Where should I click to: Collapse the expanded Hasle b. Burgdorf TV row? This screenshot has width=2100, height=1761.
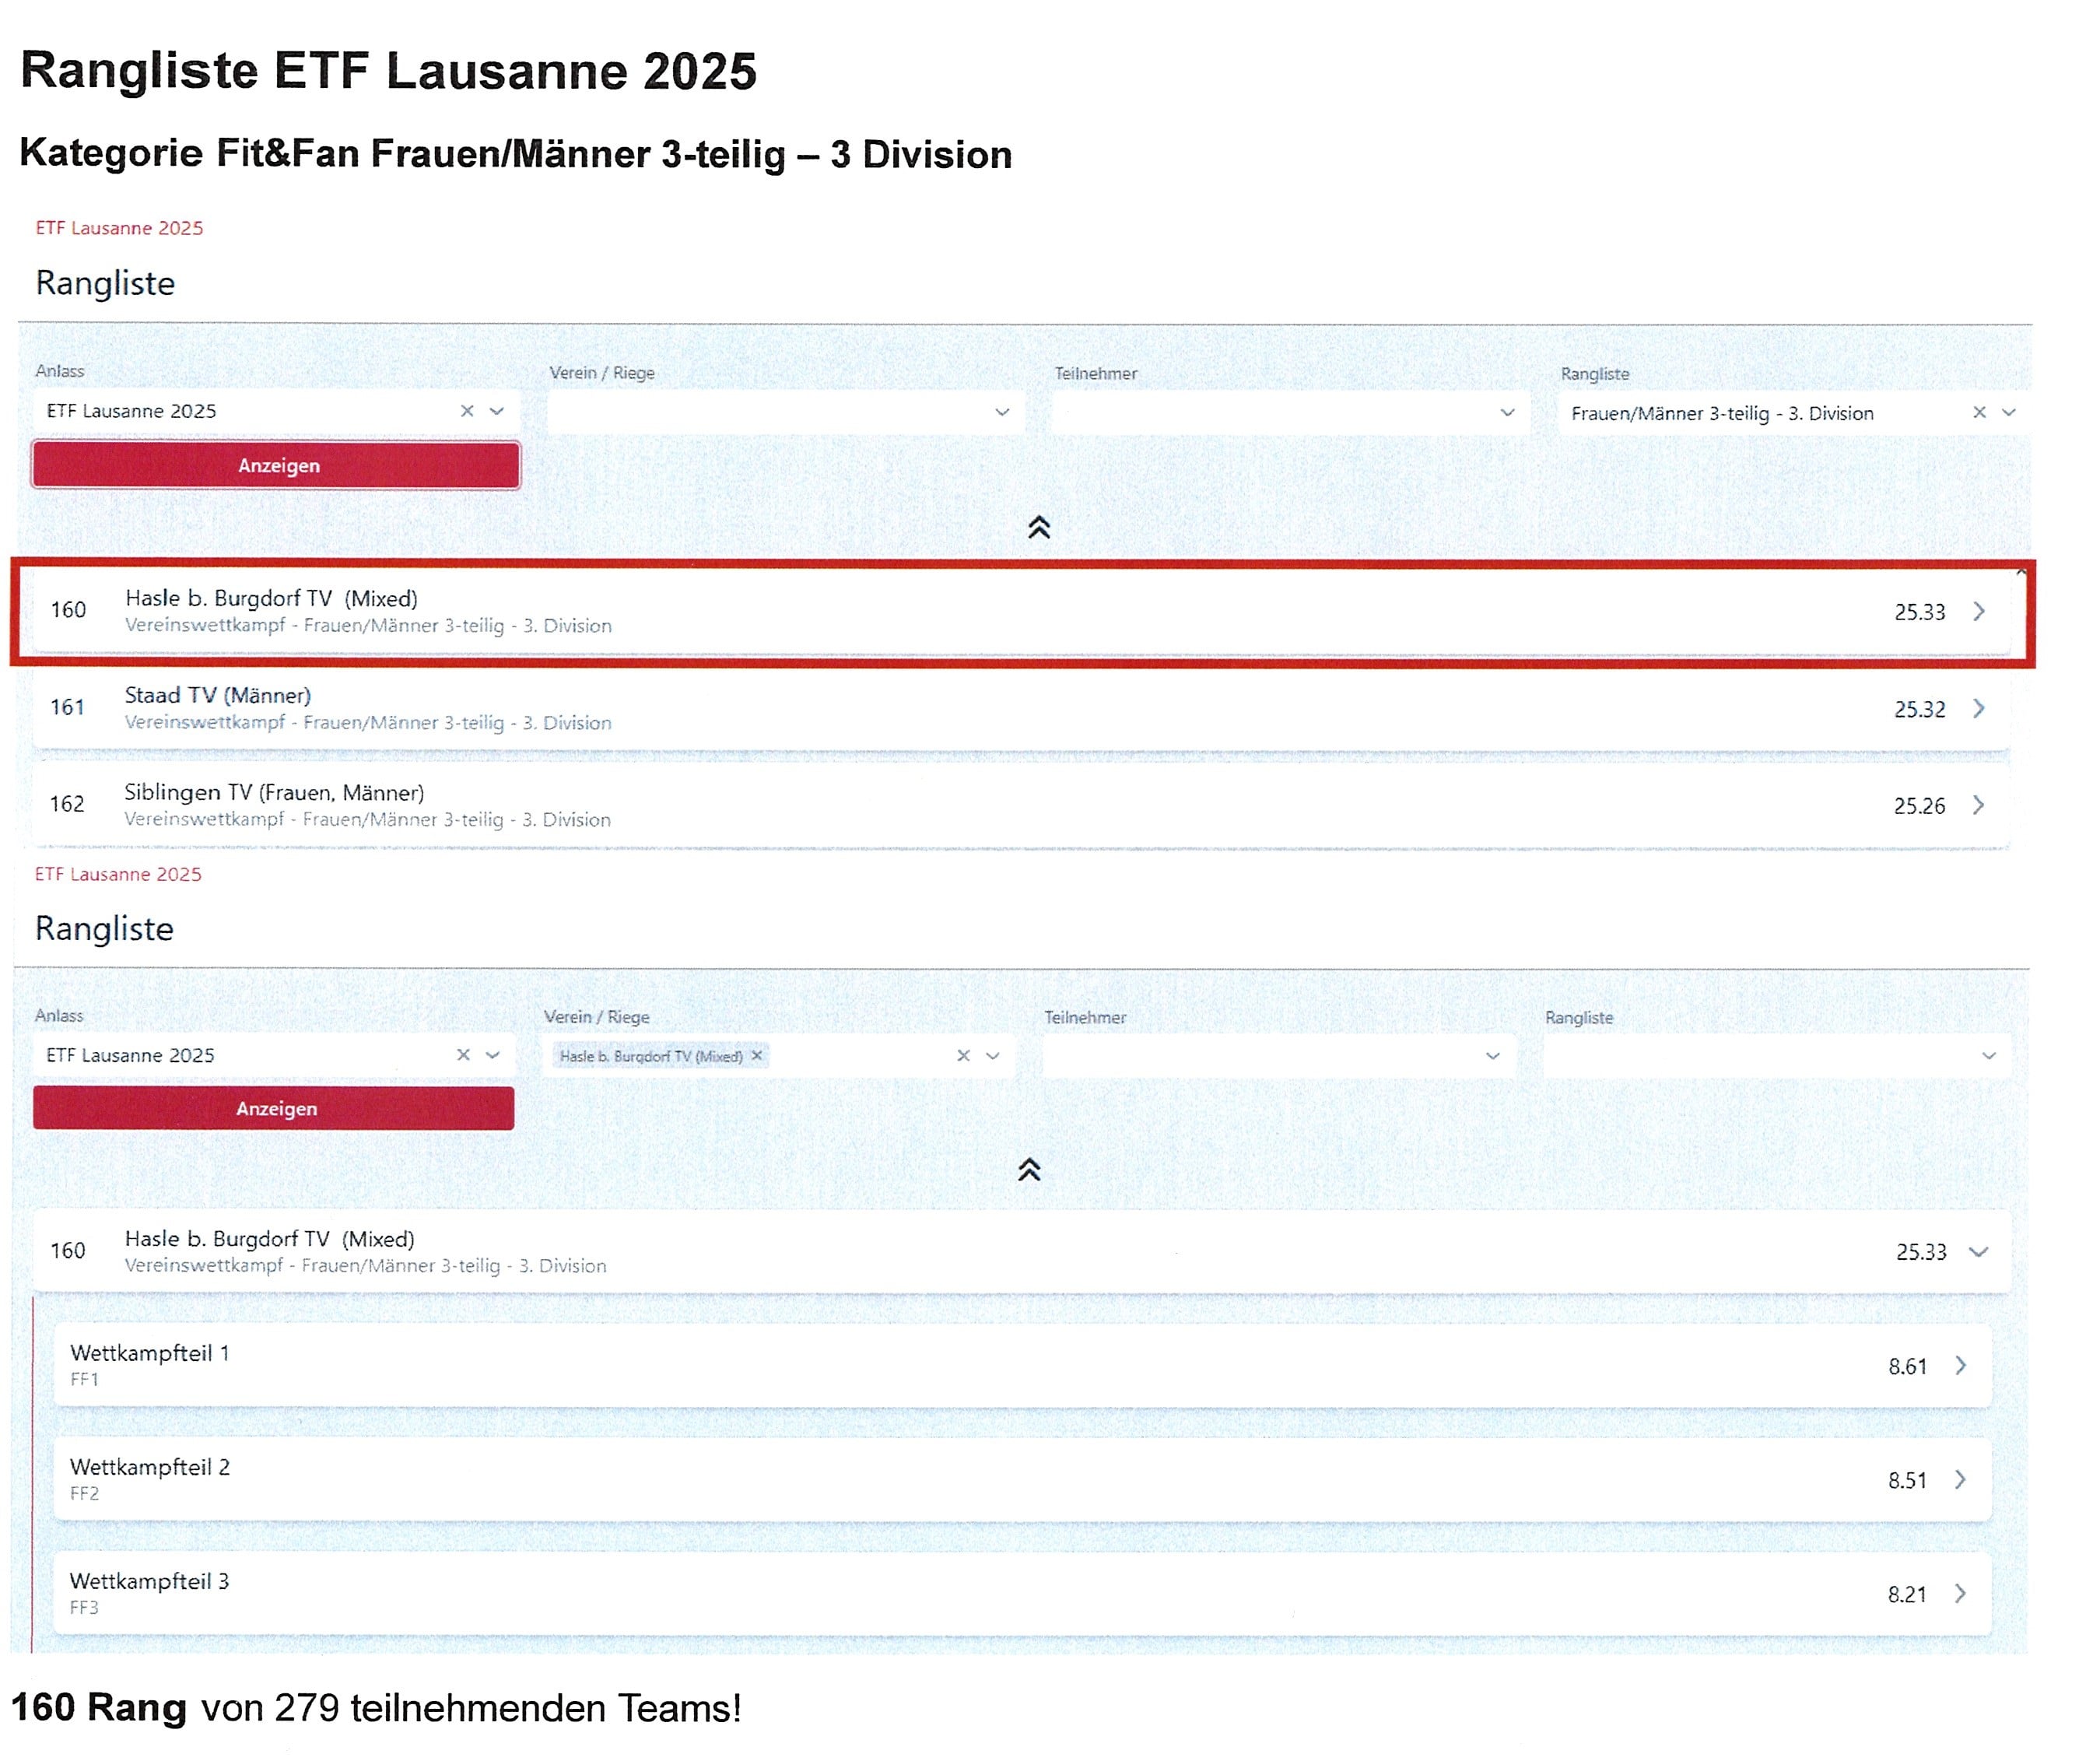click(1978, 1252)
